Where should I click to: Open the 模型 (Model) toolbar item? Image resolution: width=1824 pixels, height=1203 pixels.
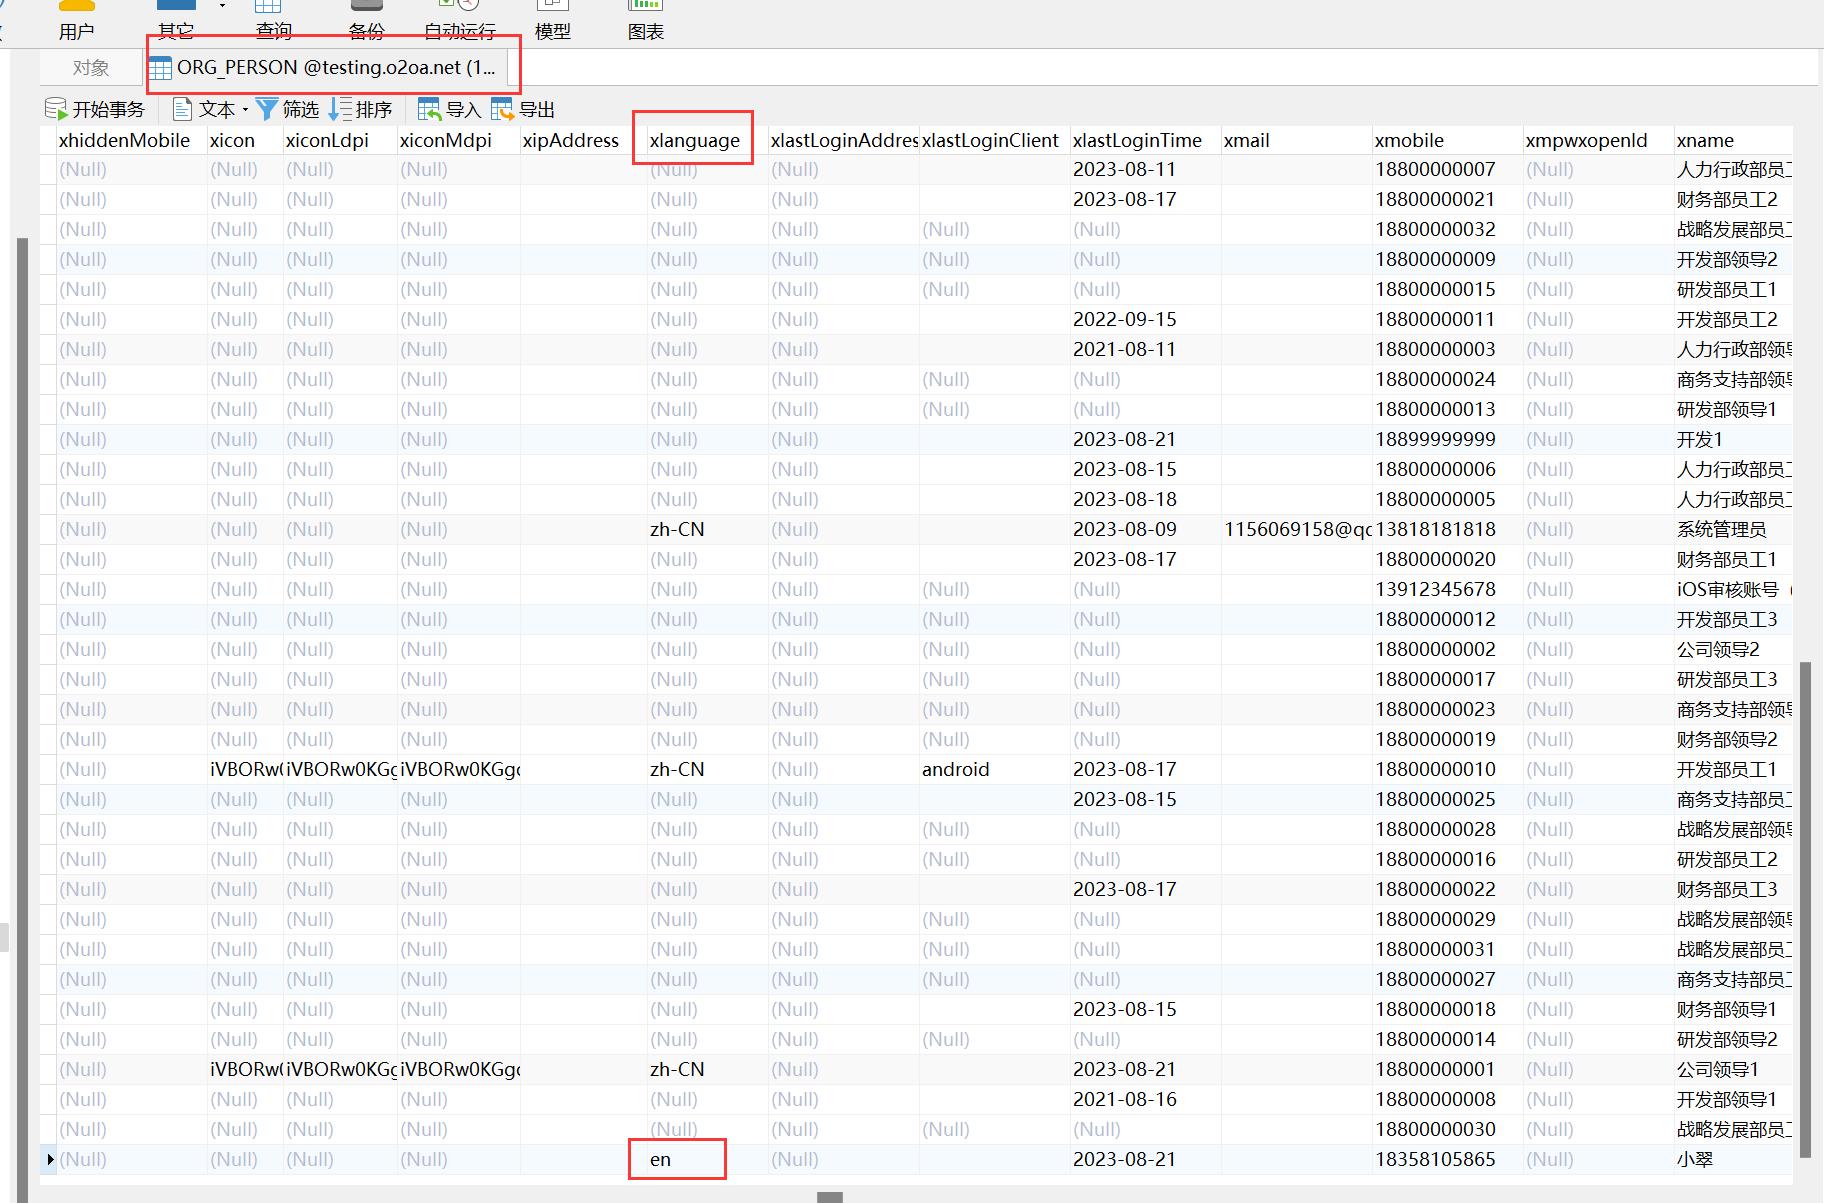click(x=552, y=20)
